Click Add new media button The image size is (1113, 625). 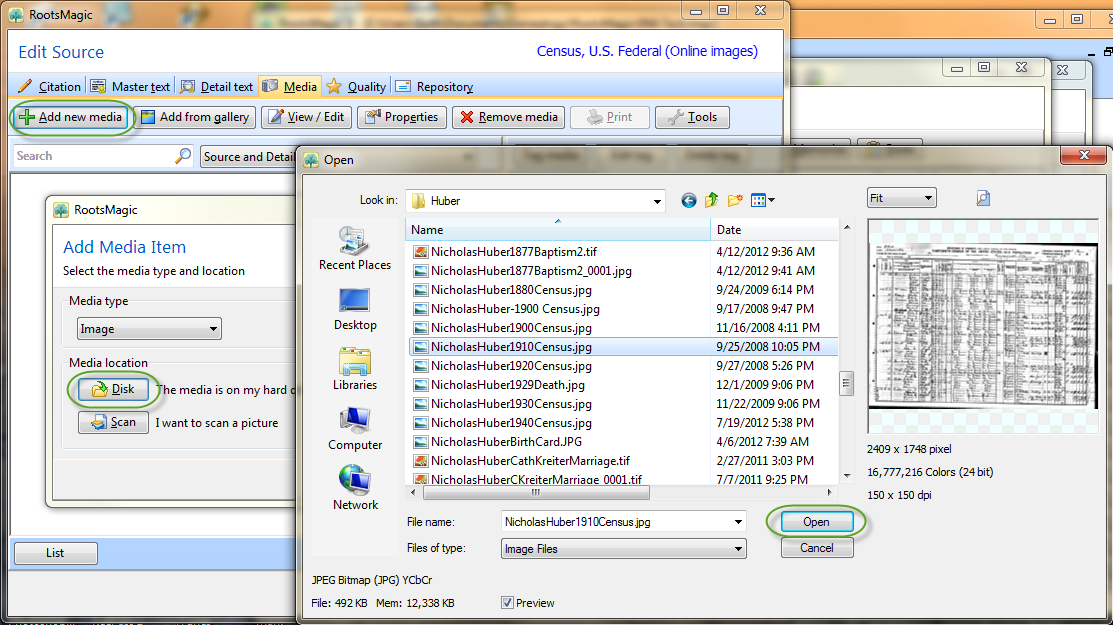(x=71, y=117)
